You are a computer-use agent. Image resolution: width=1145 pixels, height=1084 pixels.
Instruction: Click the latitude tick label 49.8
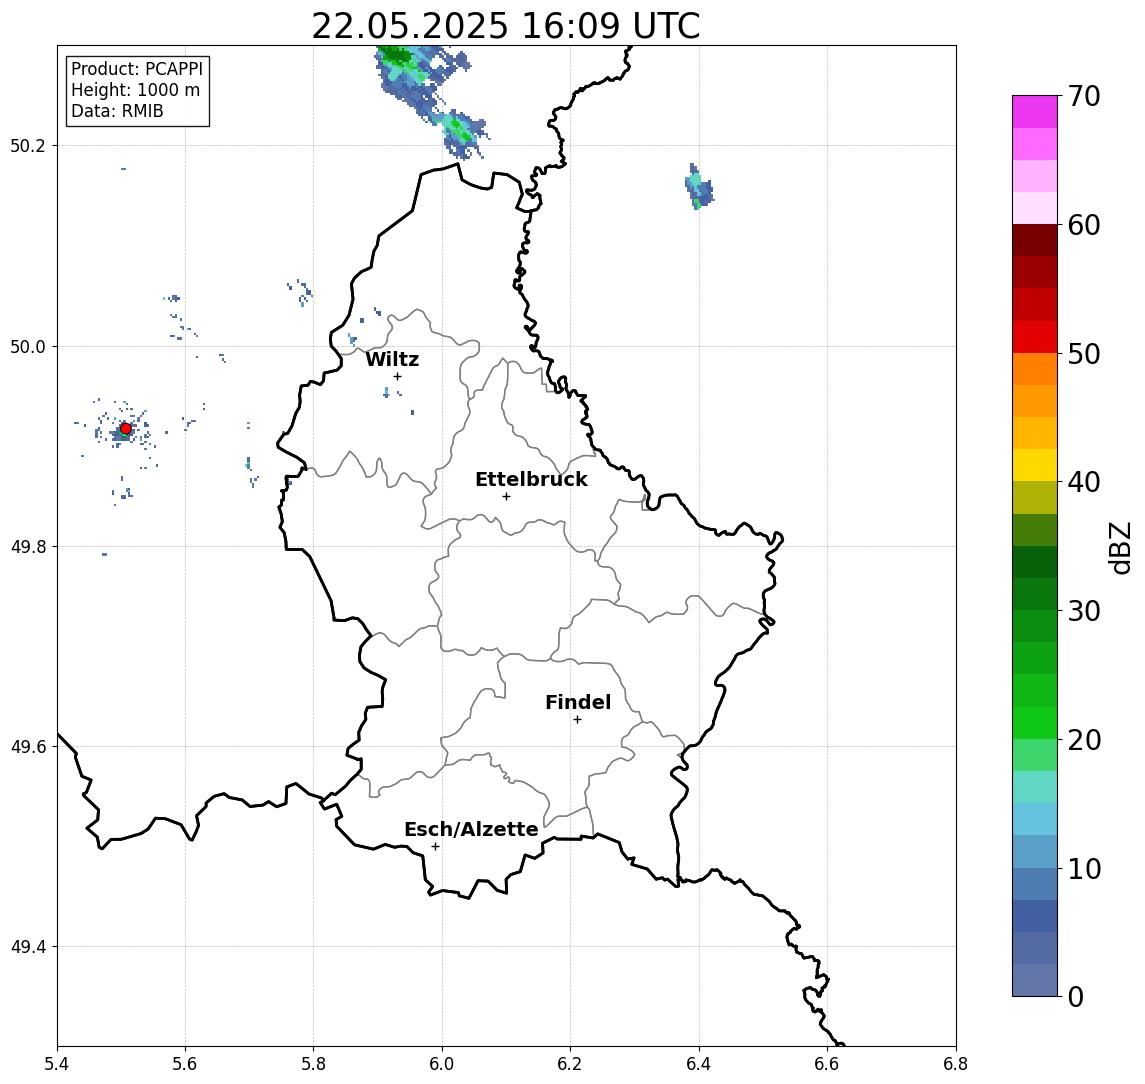(x=28, y=546)
